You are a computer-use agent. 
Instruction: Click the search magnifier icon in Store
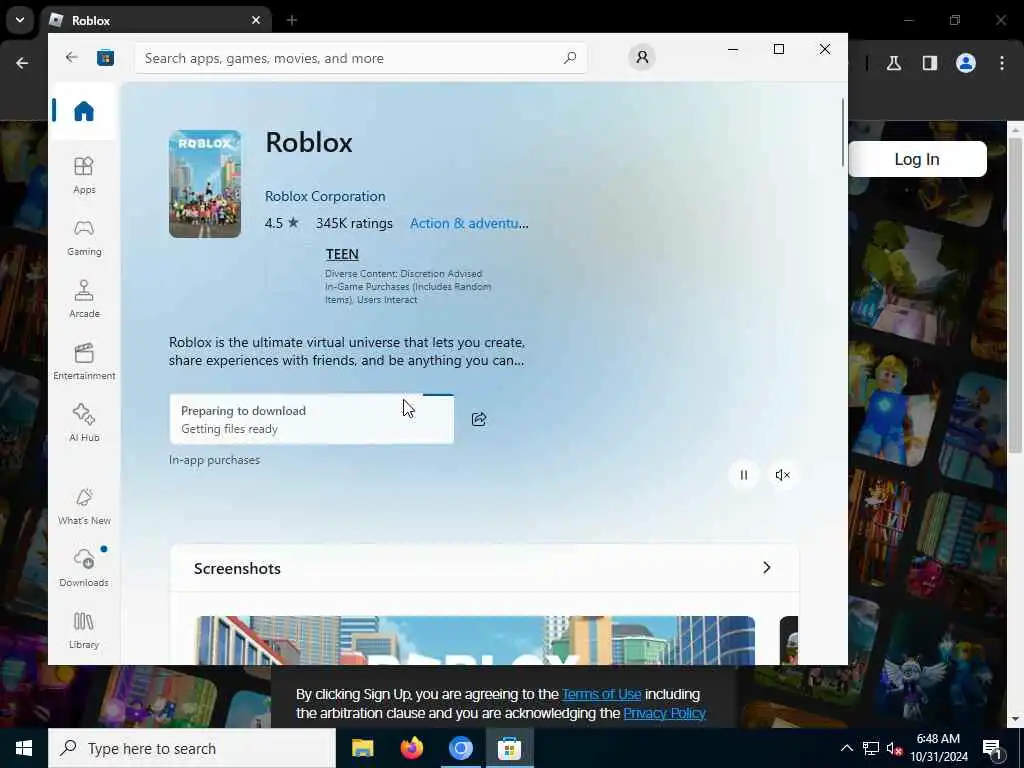pos(569,58)
